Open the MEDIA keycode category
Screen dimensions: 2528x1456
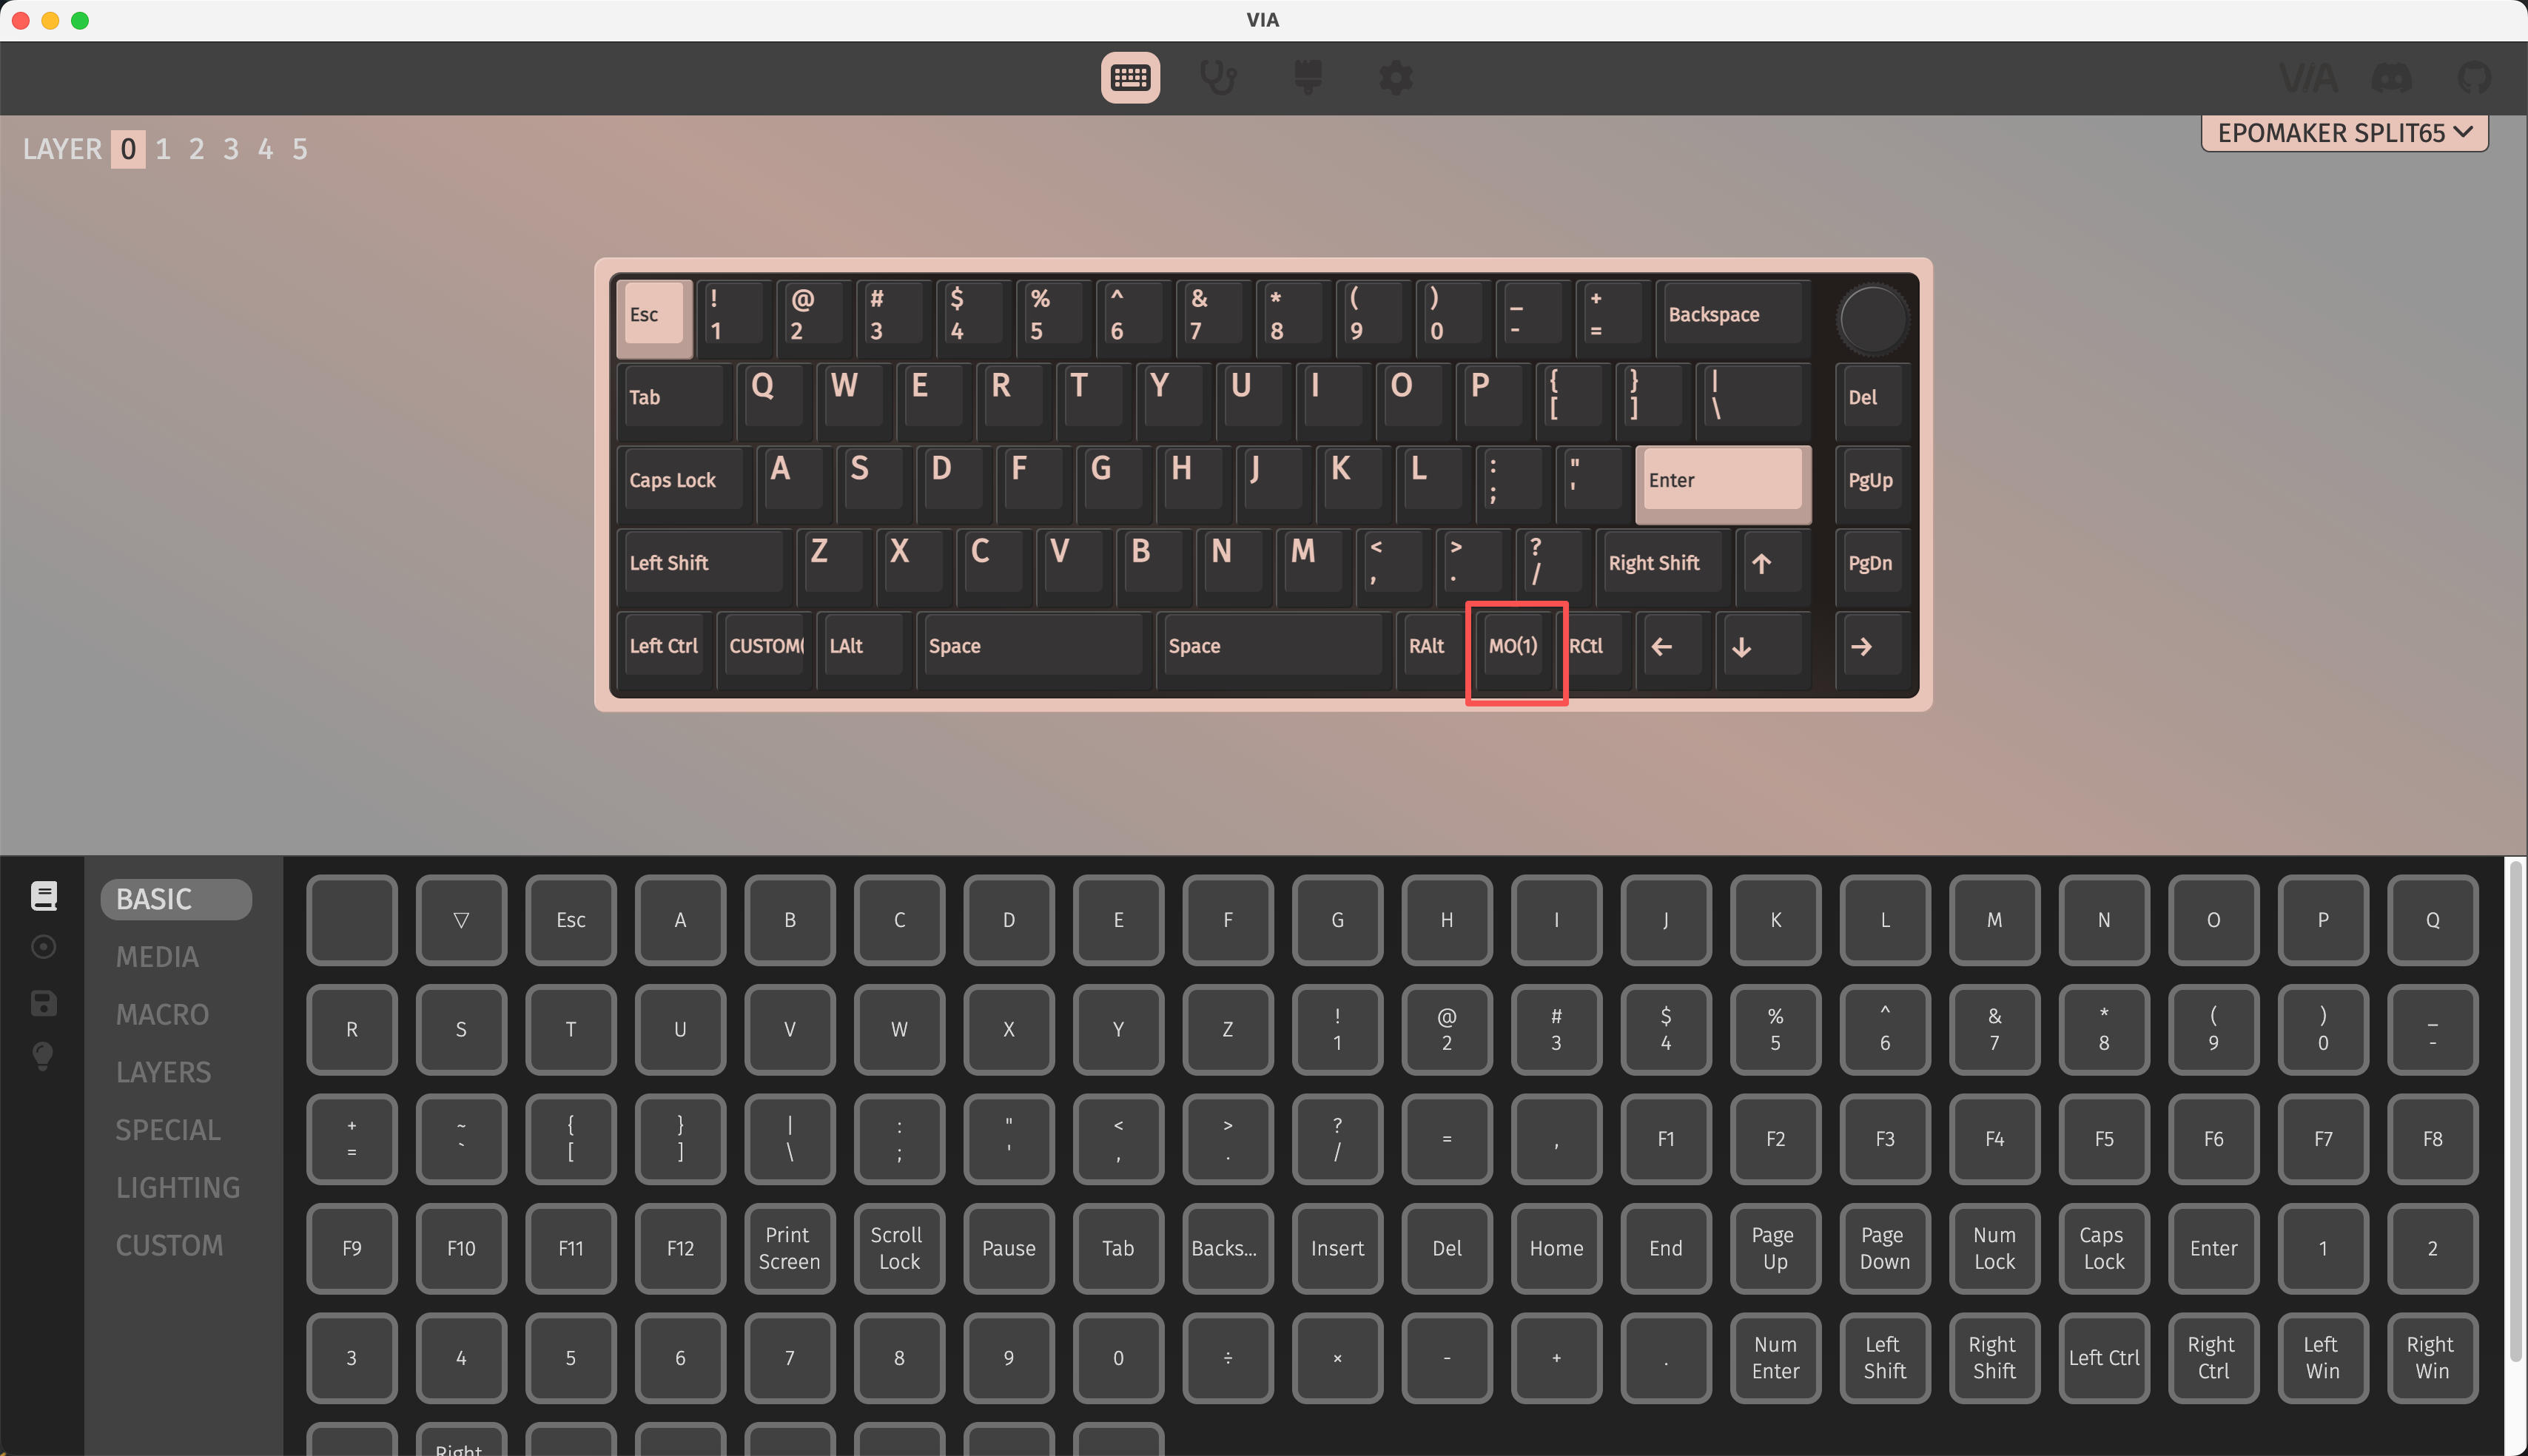point(157,957)
